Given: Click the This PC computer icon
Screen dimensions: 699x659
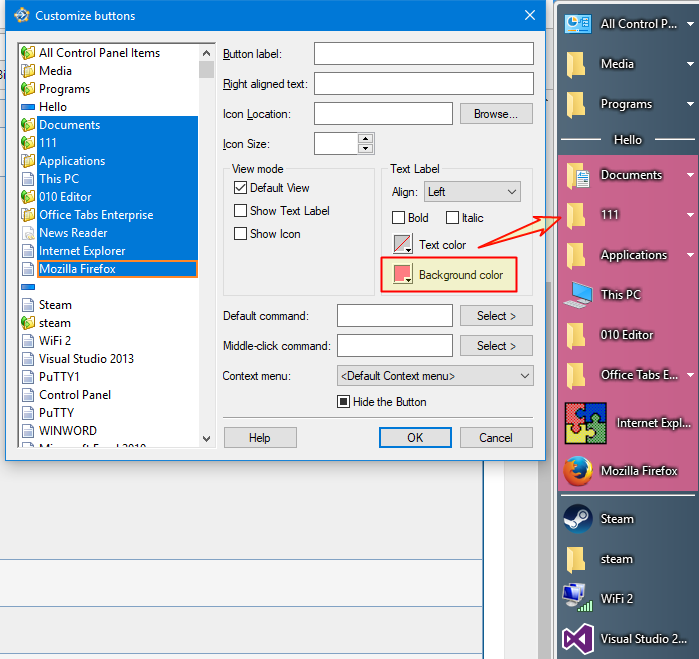Looking at the screenshot, I should (x=577, y=295).
